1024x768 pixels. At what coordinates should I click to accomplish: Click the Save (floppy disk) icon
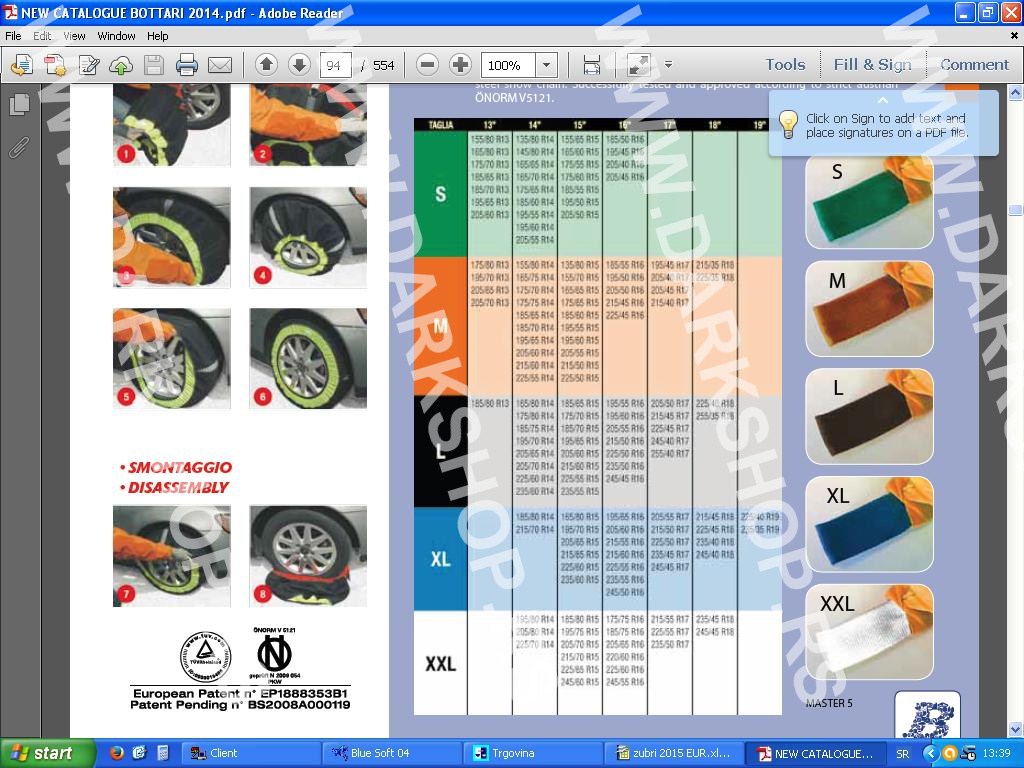coord(154,65)
